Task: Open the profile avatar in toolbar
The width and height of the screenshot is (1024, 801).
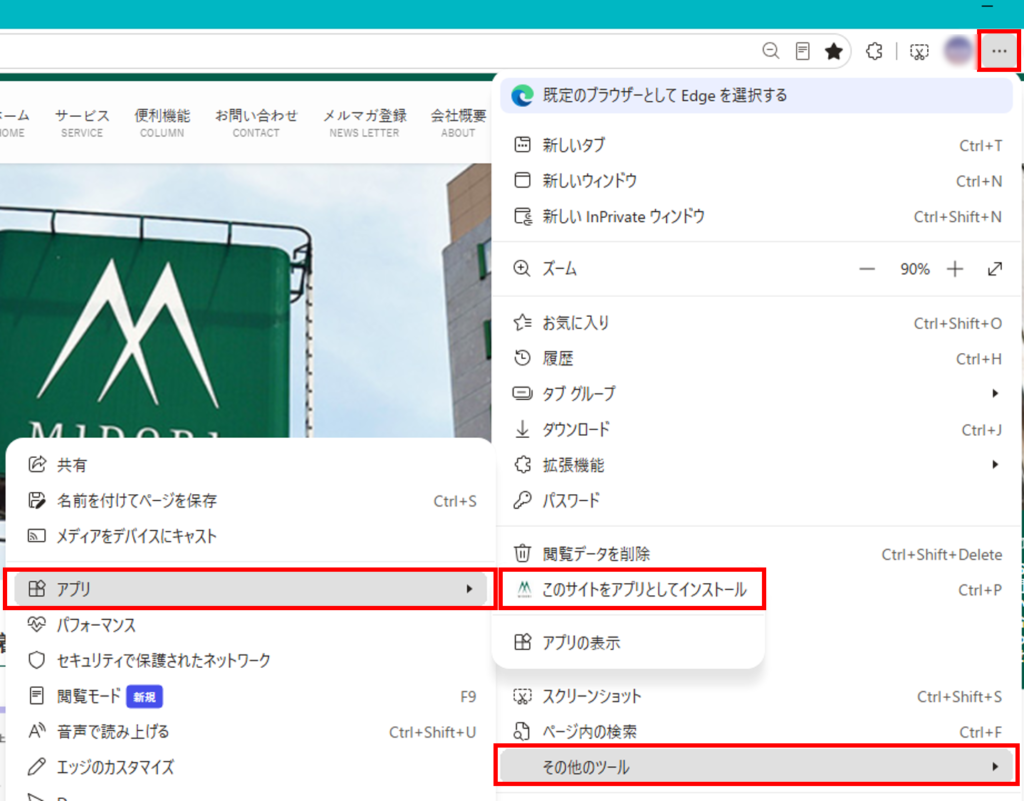Action: tap(958, 50)
